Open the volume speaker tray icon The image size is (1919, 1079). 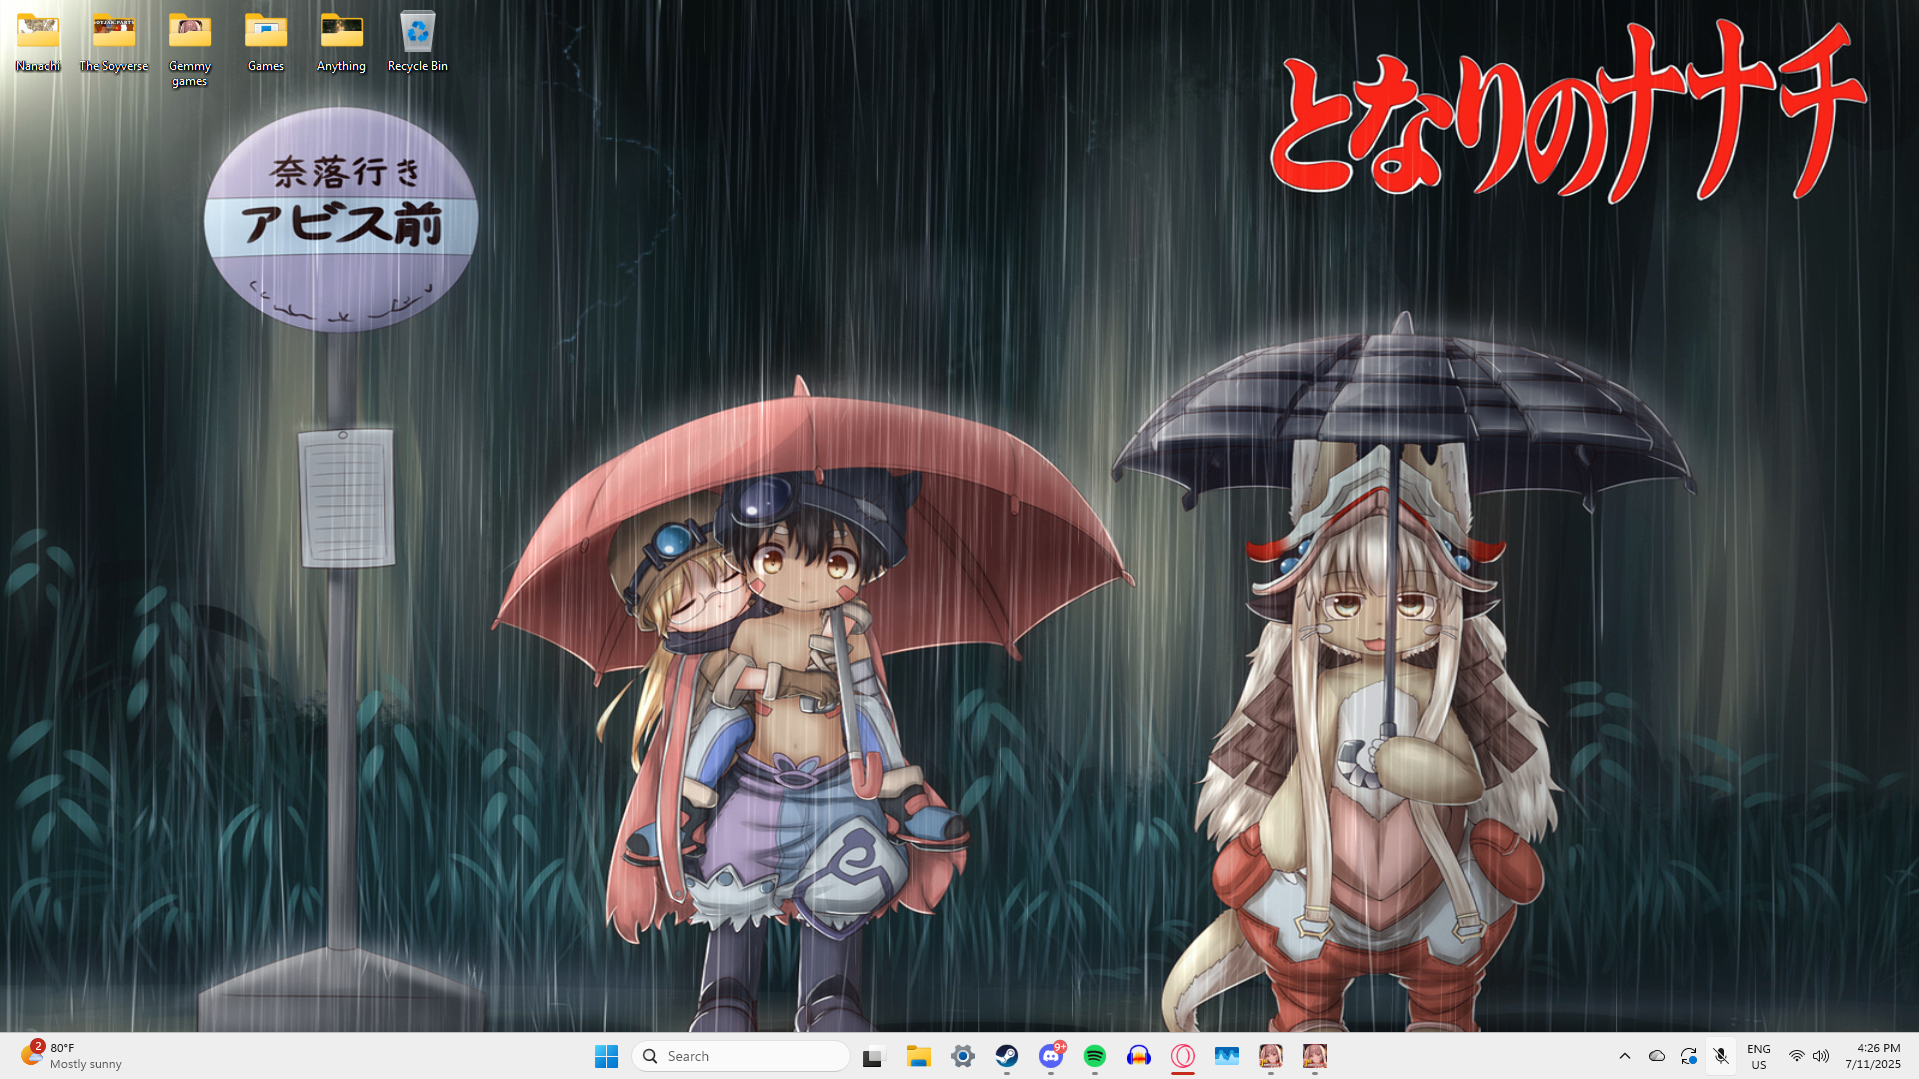point(1821,1056)
